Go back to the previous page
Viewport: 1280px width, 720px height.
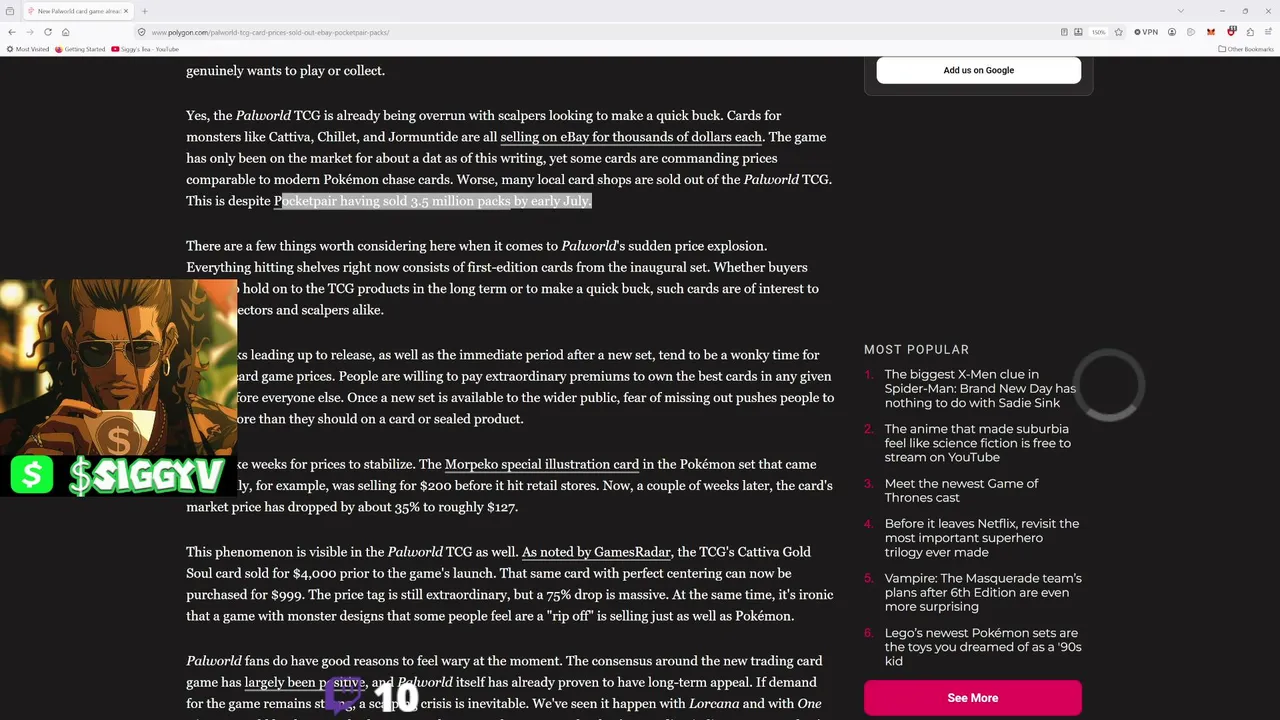coord(12,32)
